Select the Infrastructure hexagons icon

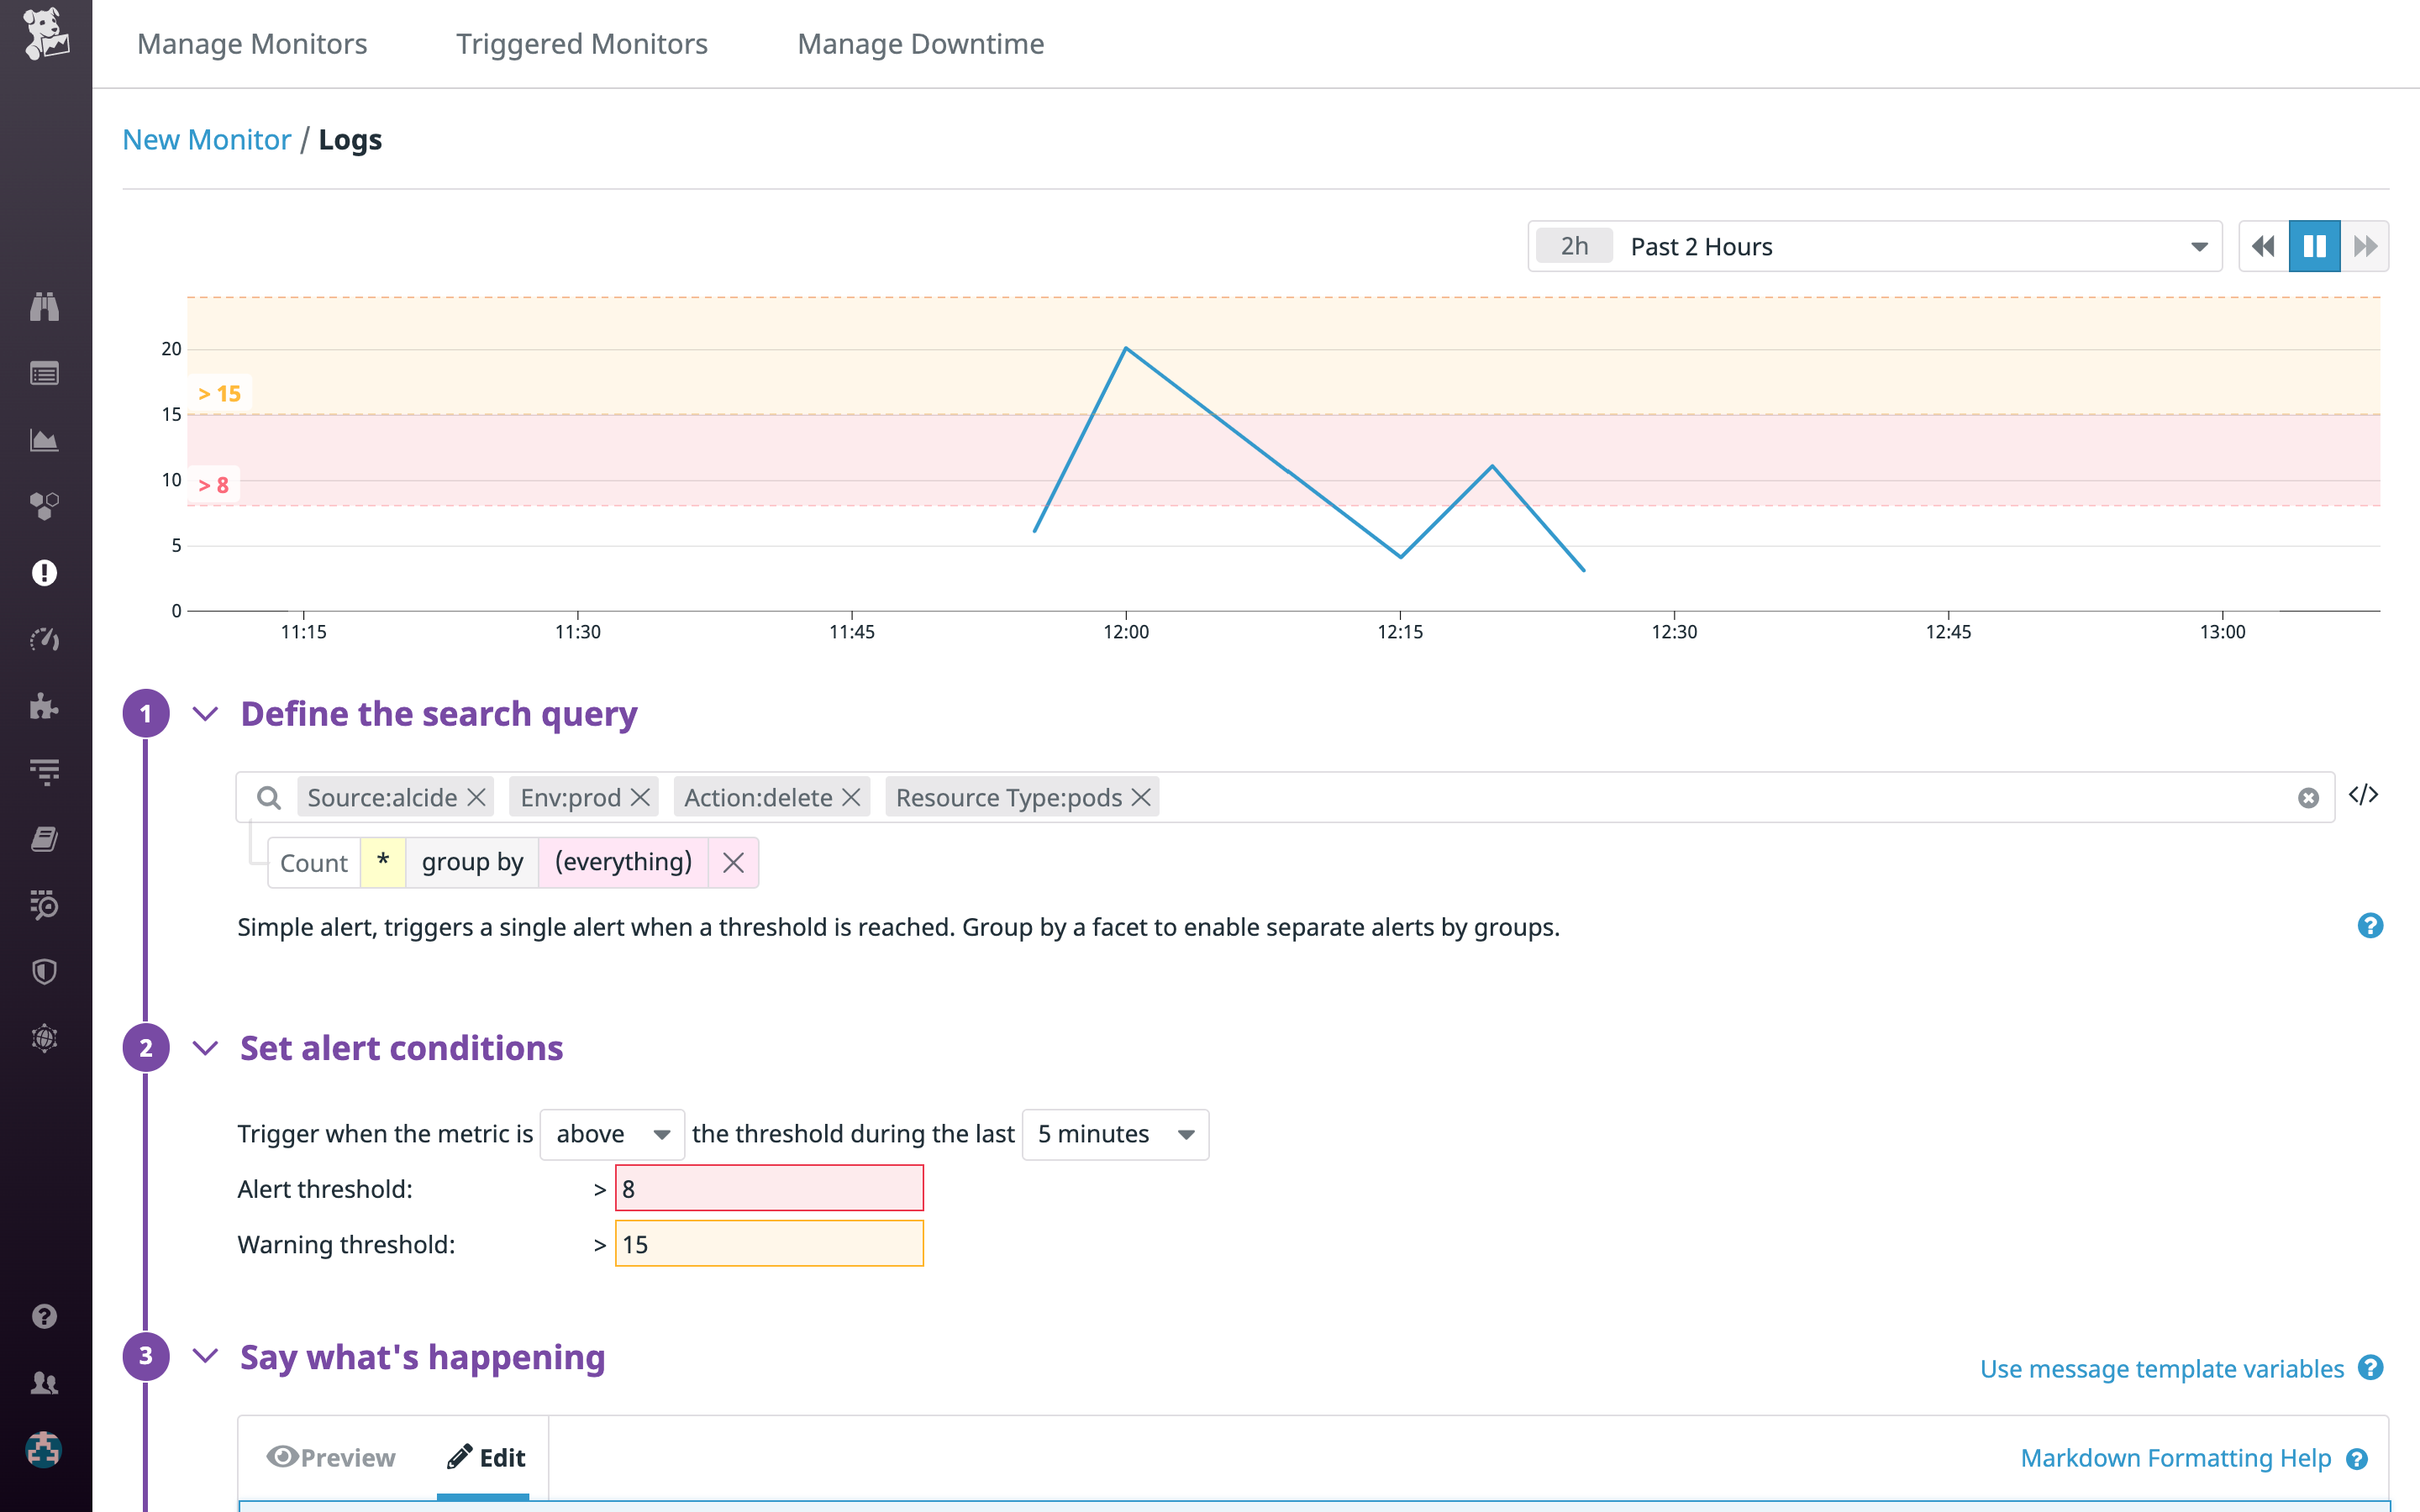tap(44, 507)
